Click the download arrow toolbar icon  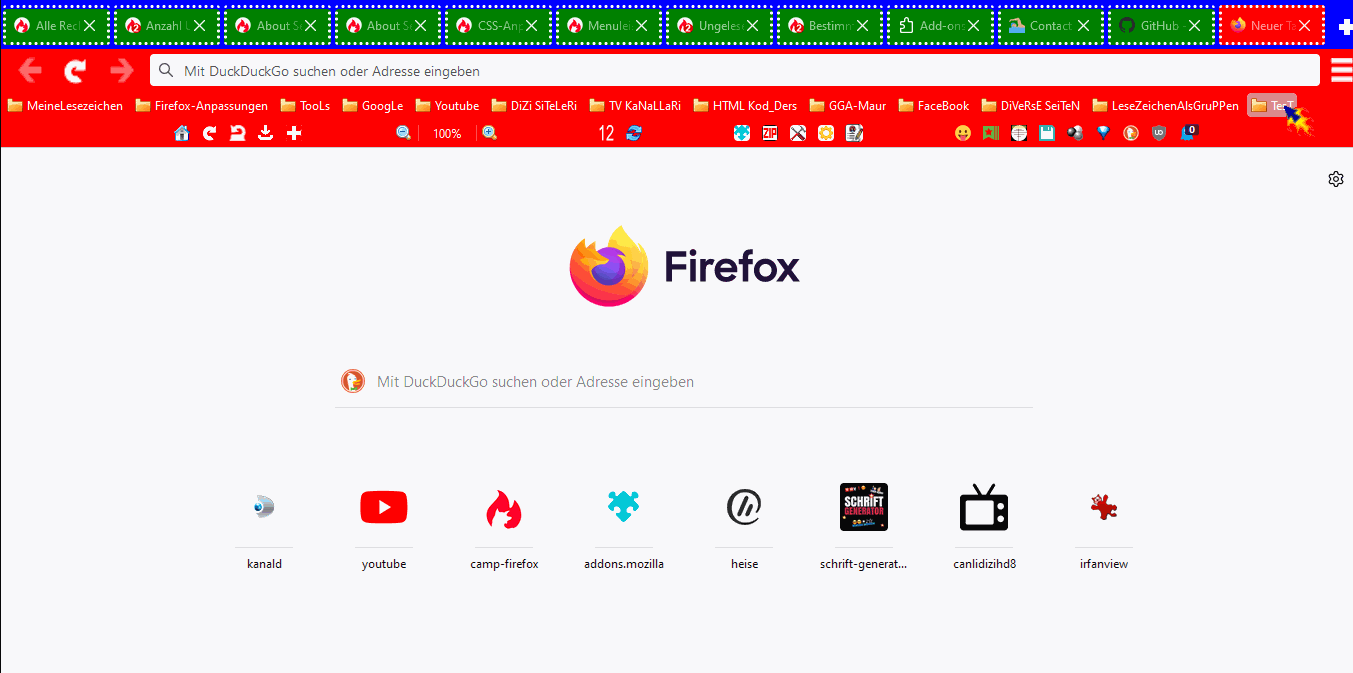pos(265,133)
